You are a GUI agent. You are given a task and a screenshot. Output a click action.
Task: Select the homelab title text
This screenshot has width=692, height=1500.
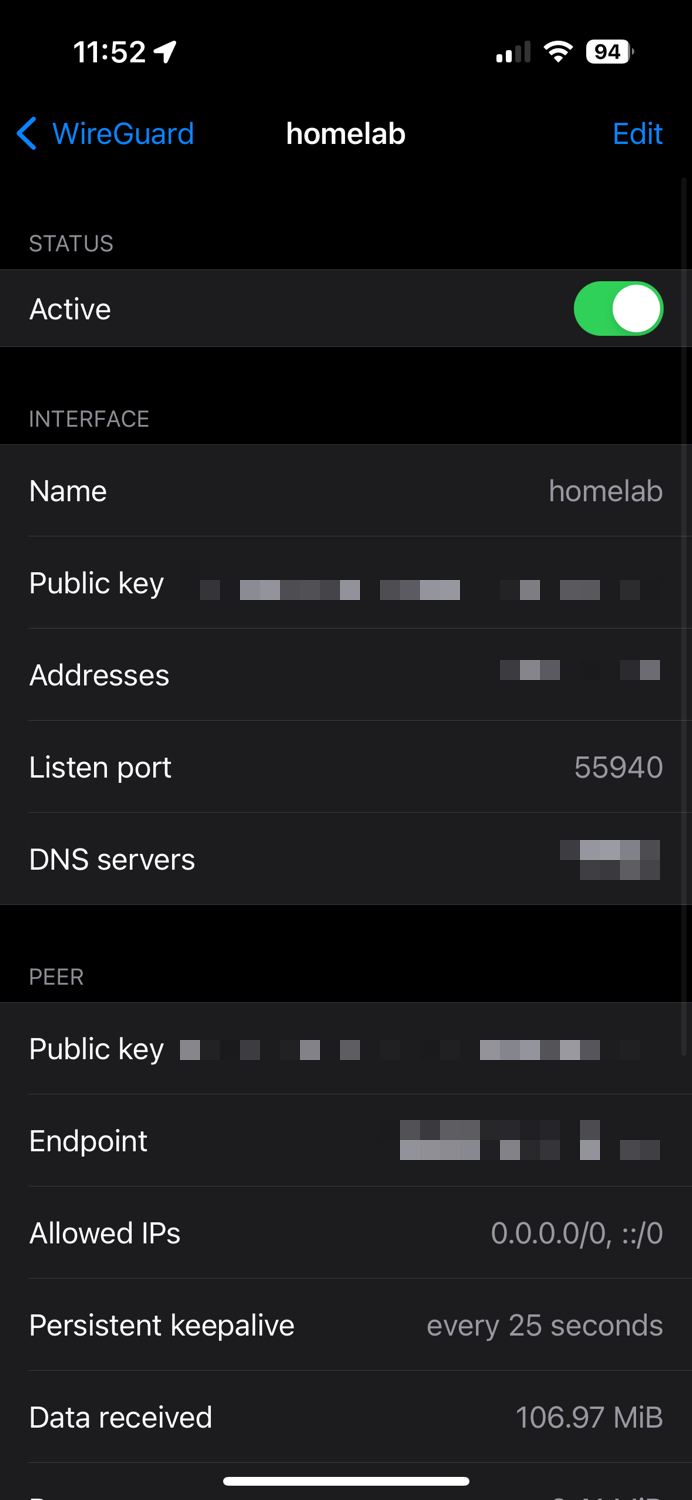pyautogui.click(x=345, y=133)
